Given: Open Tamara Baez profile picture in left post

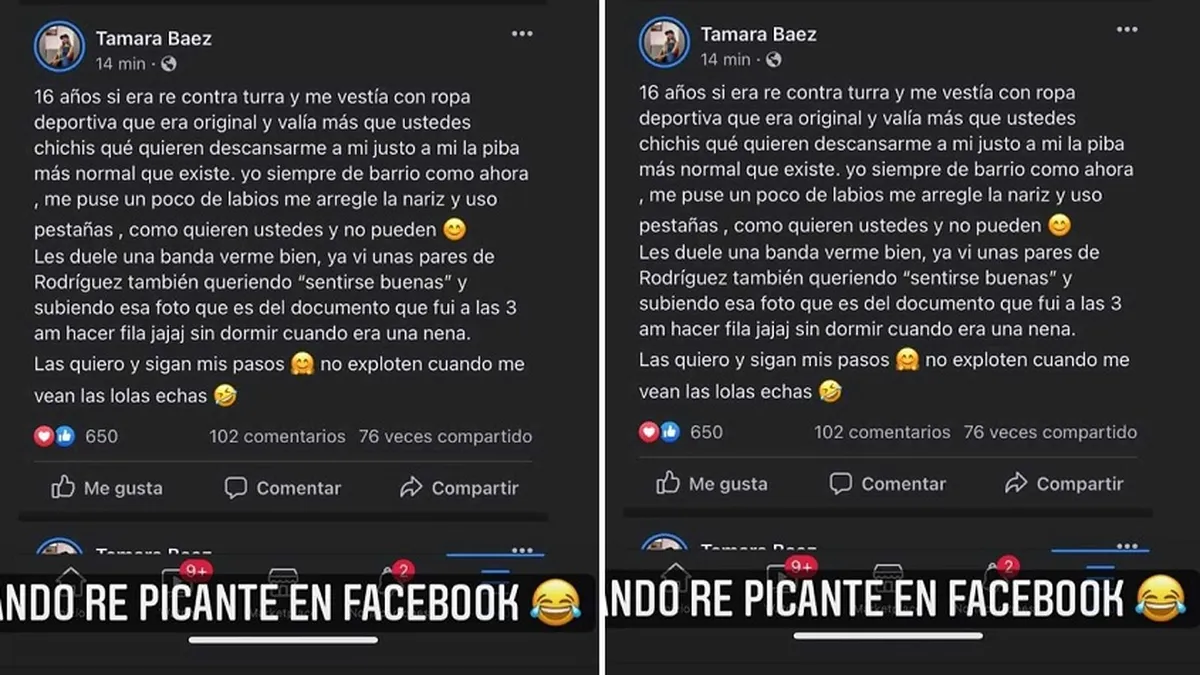Looking at the screenshot, I should pos(60,46).
